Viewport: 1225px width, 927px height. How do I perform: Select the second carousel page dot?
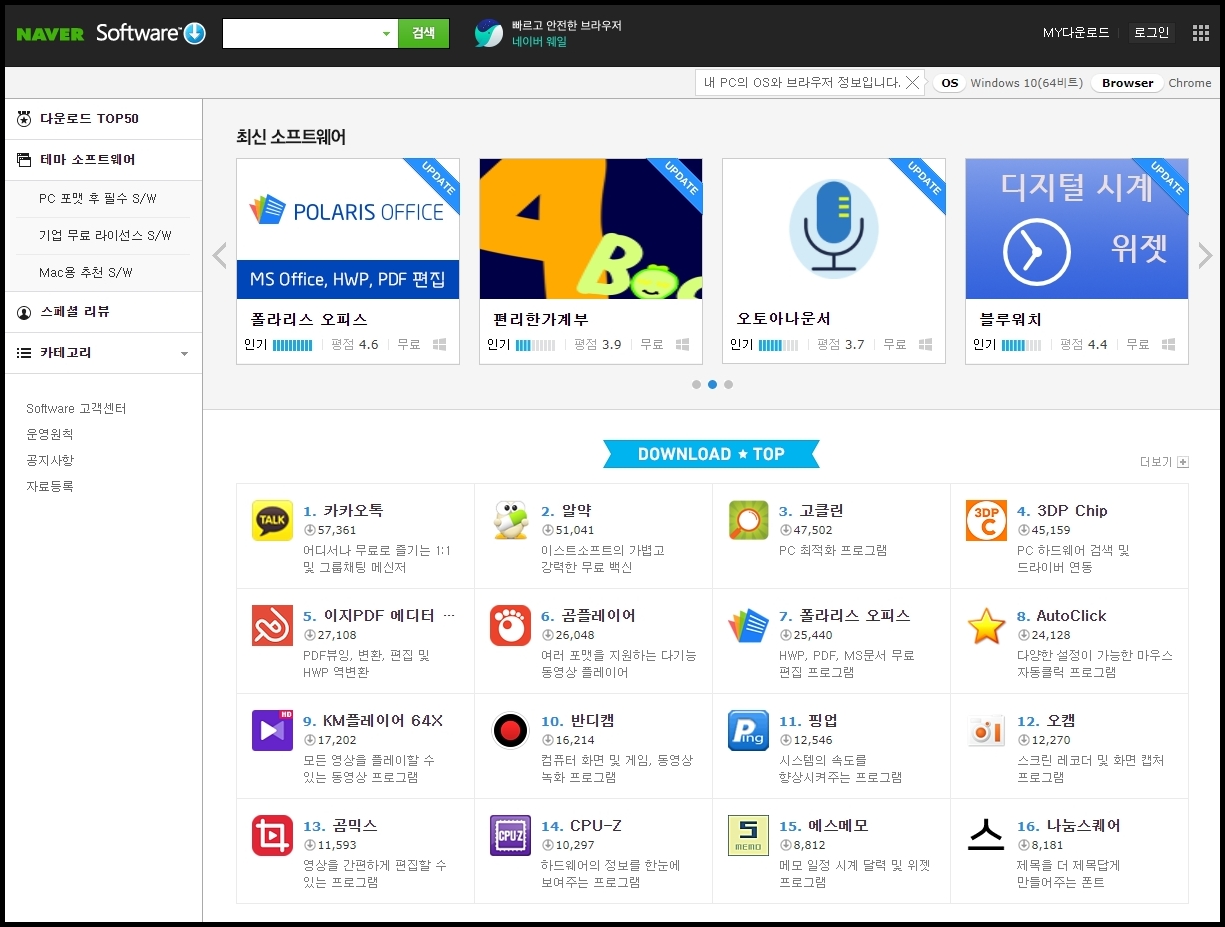tap(712, 384)
